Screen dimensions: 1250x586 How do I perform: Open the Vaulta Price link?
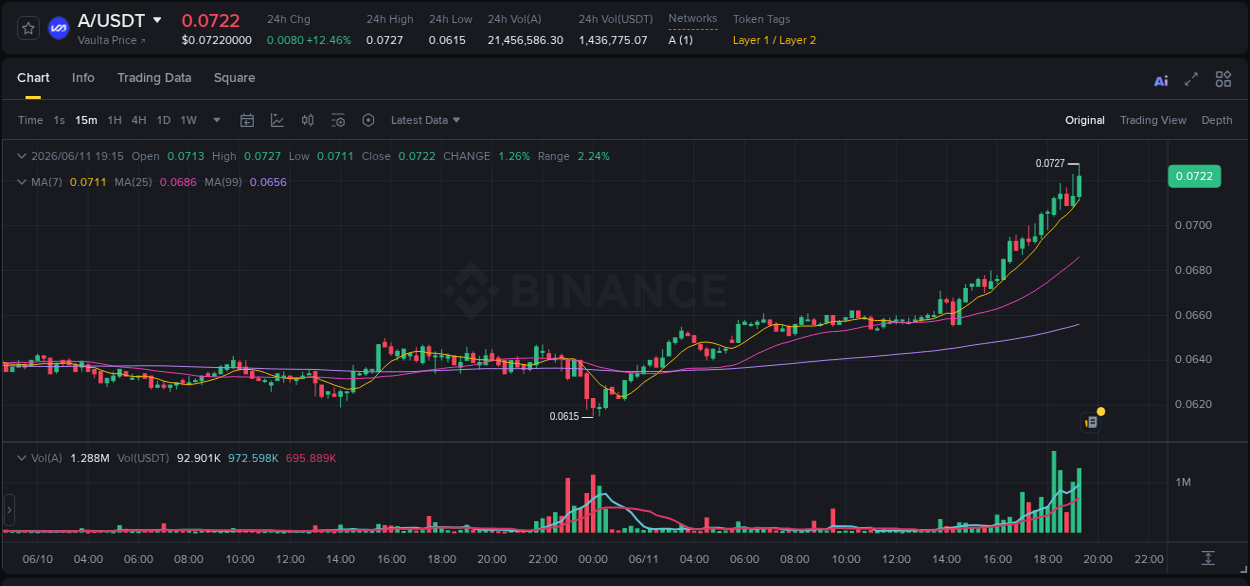pos(111,41)
